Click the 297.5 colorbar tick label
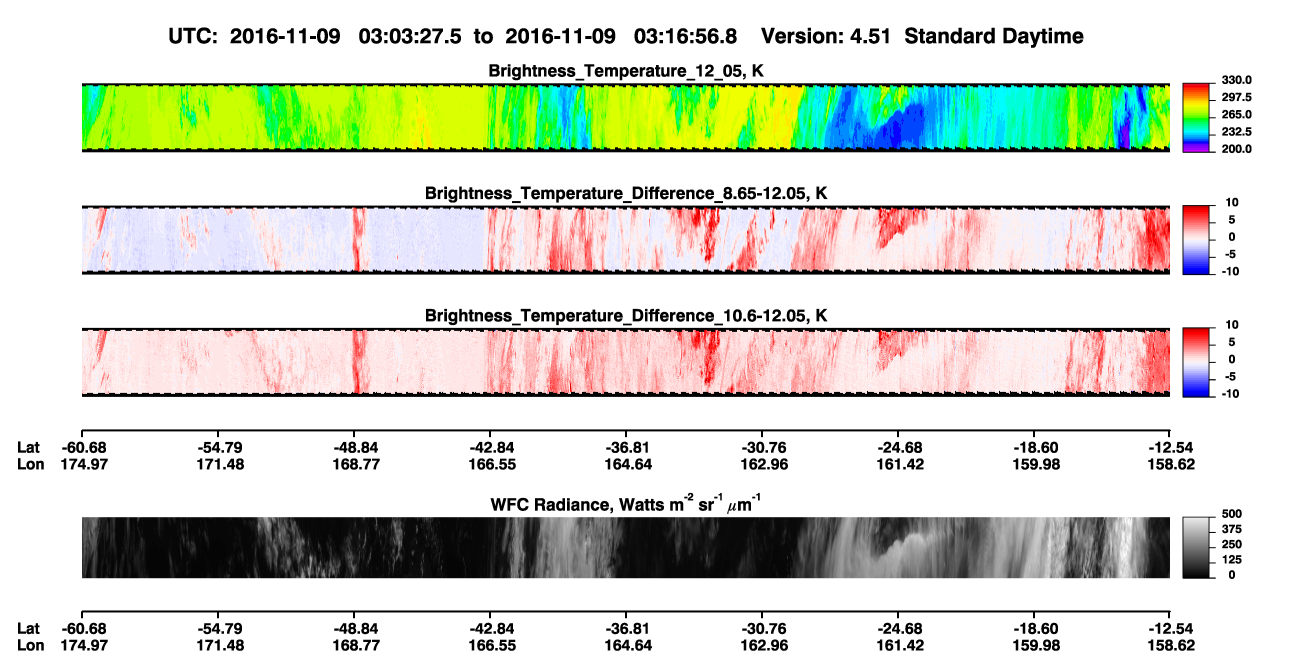1300x667 pixels. [x=1235, y=98]
